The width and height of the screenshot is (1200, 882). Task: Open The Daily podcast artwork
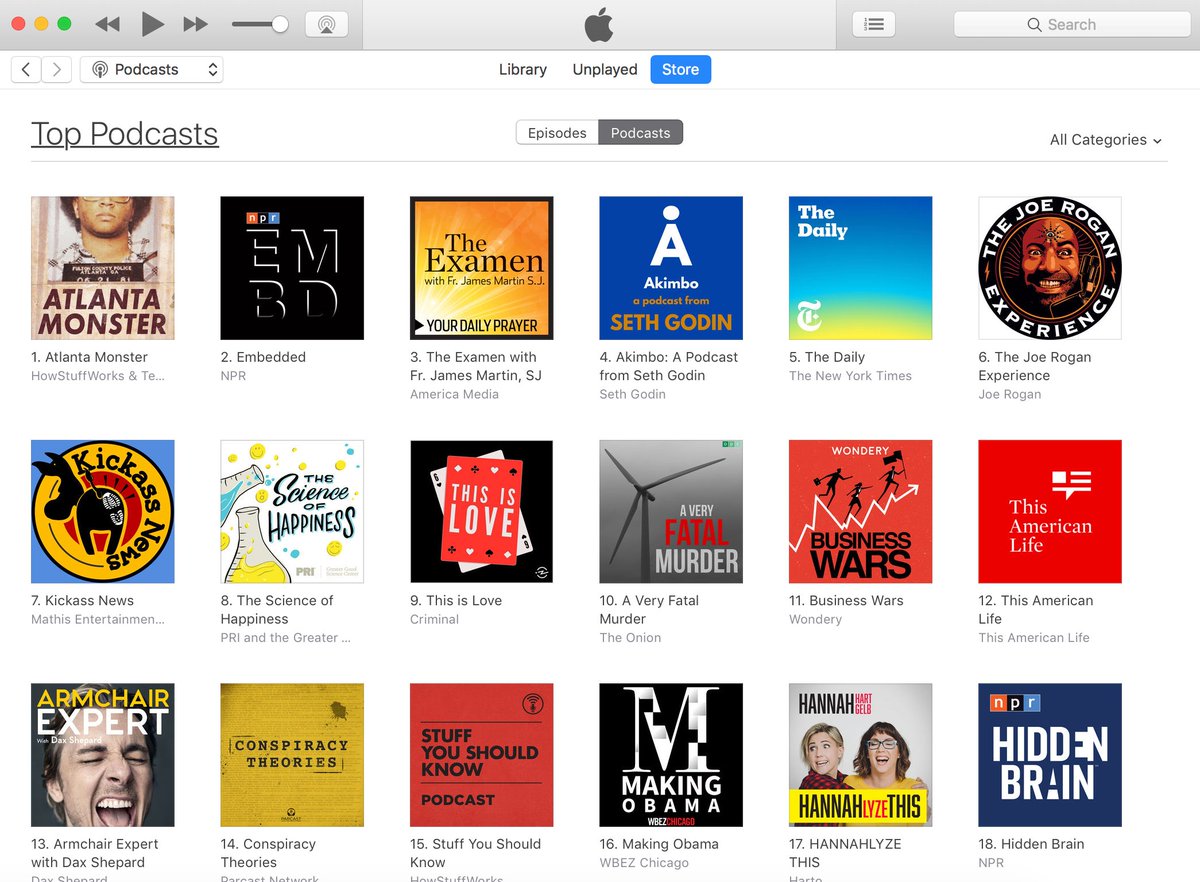861,268
